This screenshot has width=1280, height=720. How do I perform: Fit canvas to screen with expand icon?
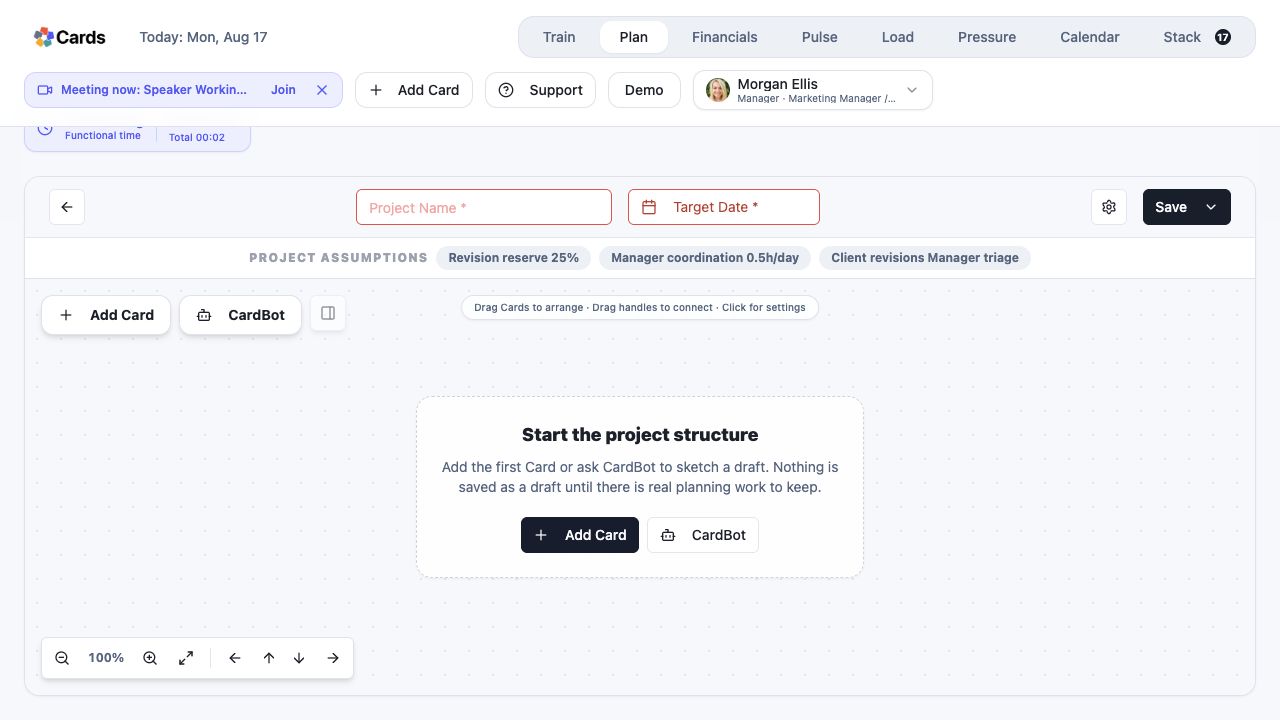click(x=186, y=658)
